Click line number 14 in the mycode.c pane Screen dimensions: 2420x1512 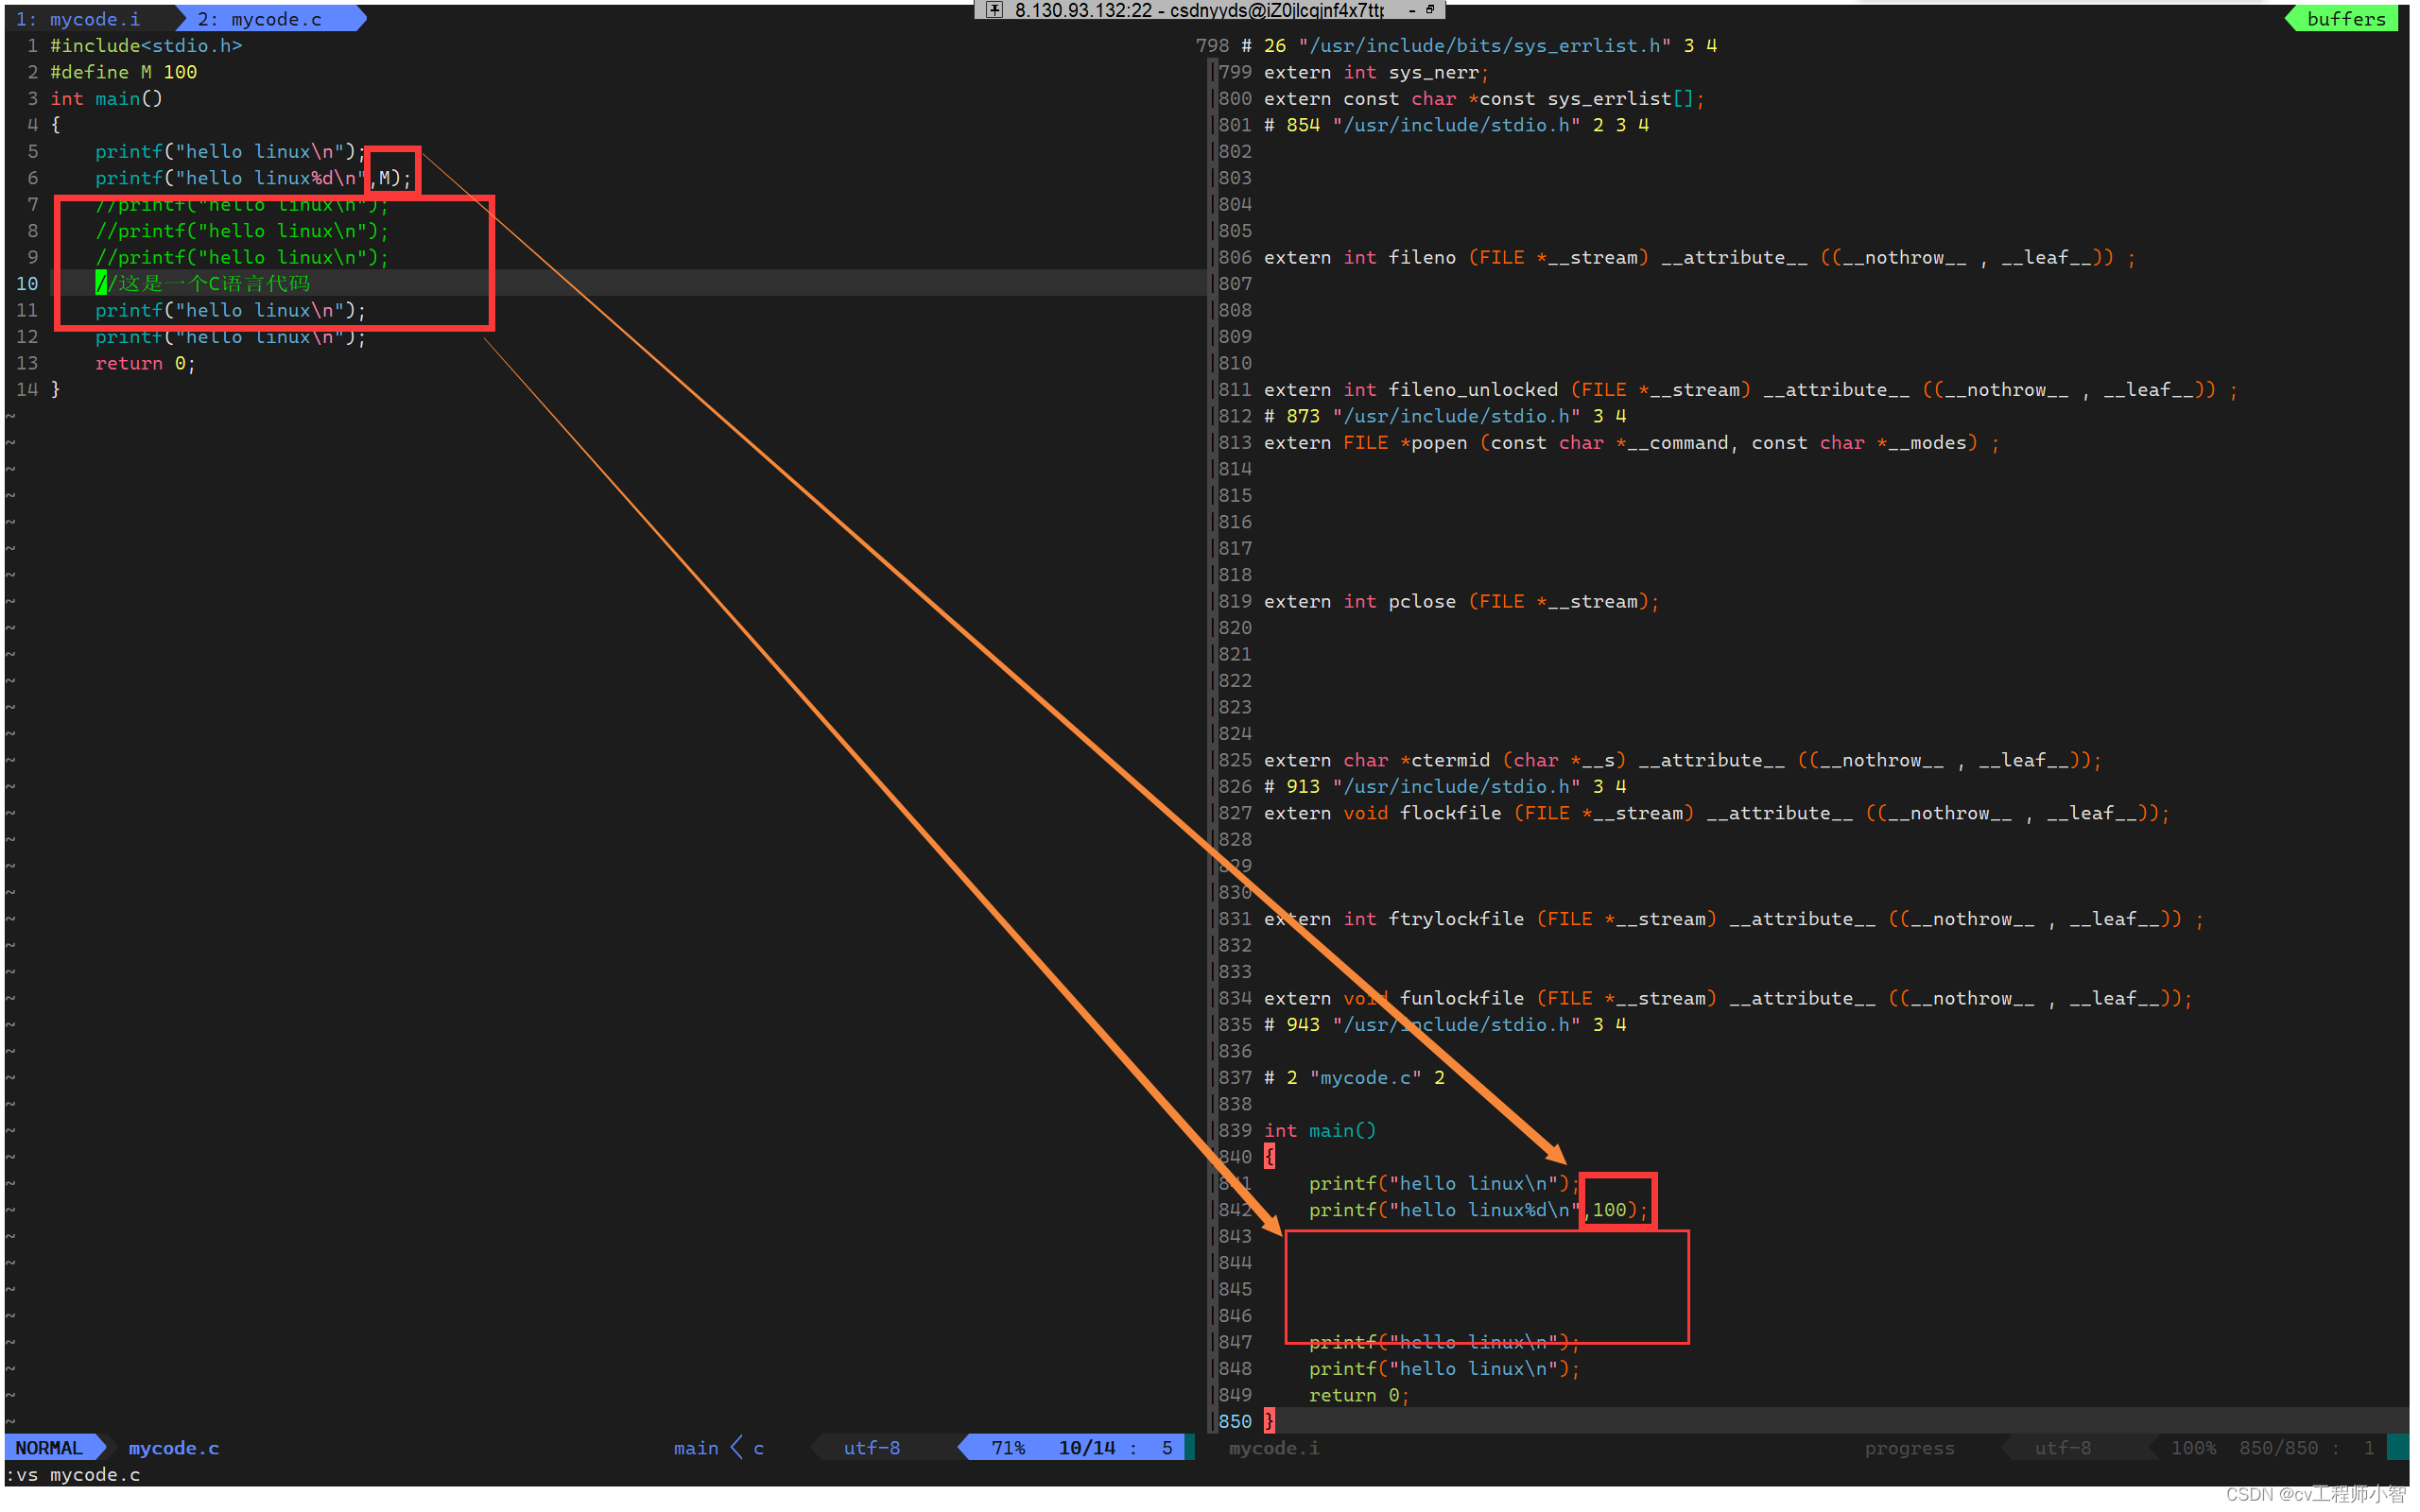(x=27, y=390)
